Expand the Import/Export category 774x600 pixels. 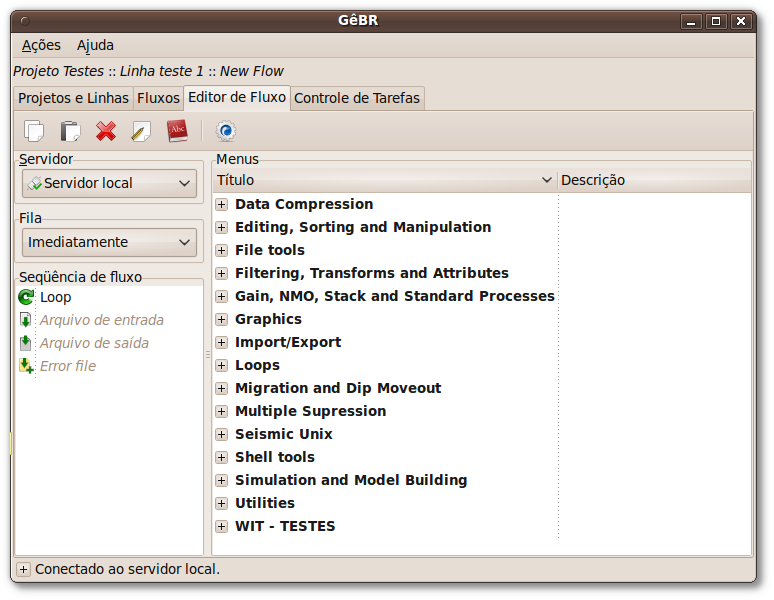click(x=222, y=342)
